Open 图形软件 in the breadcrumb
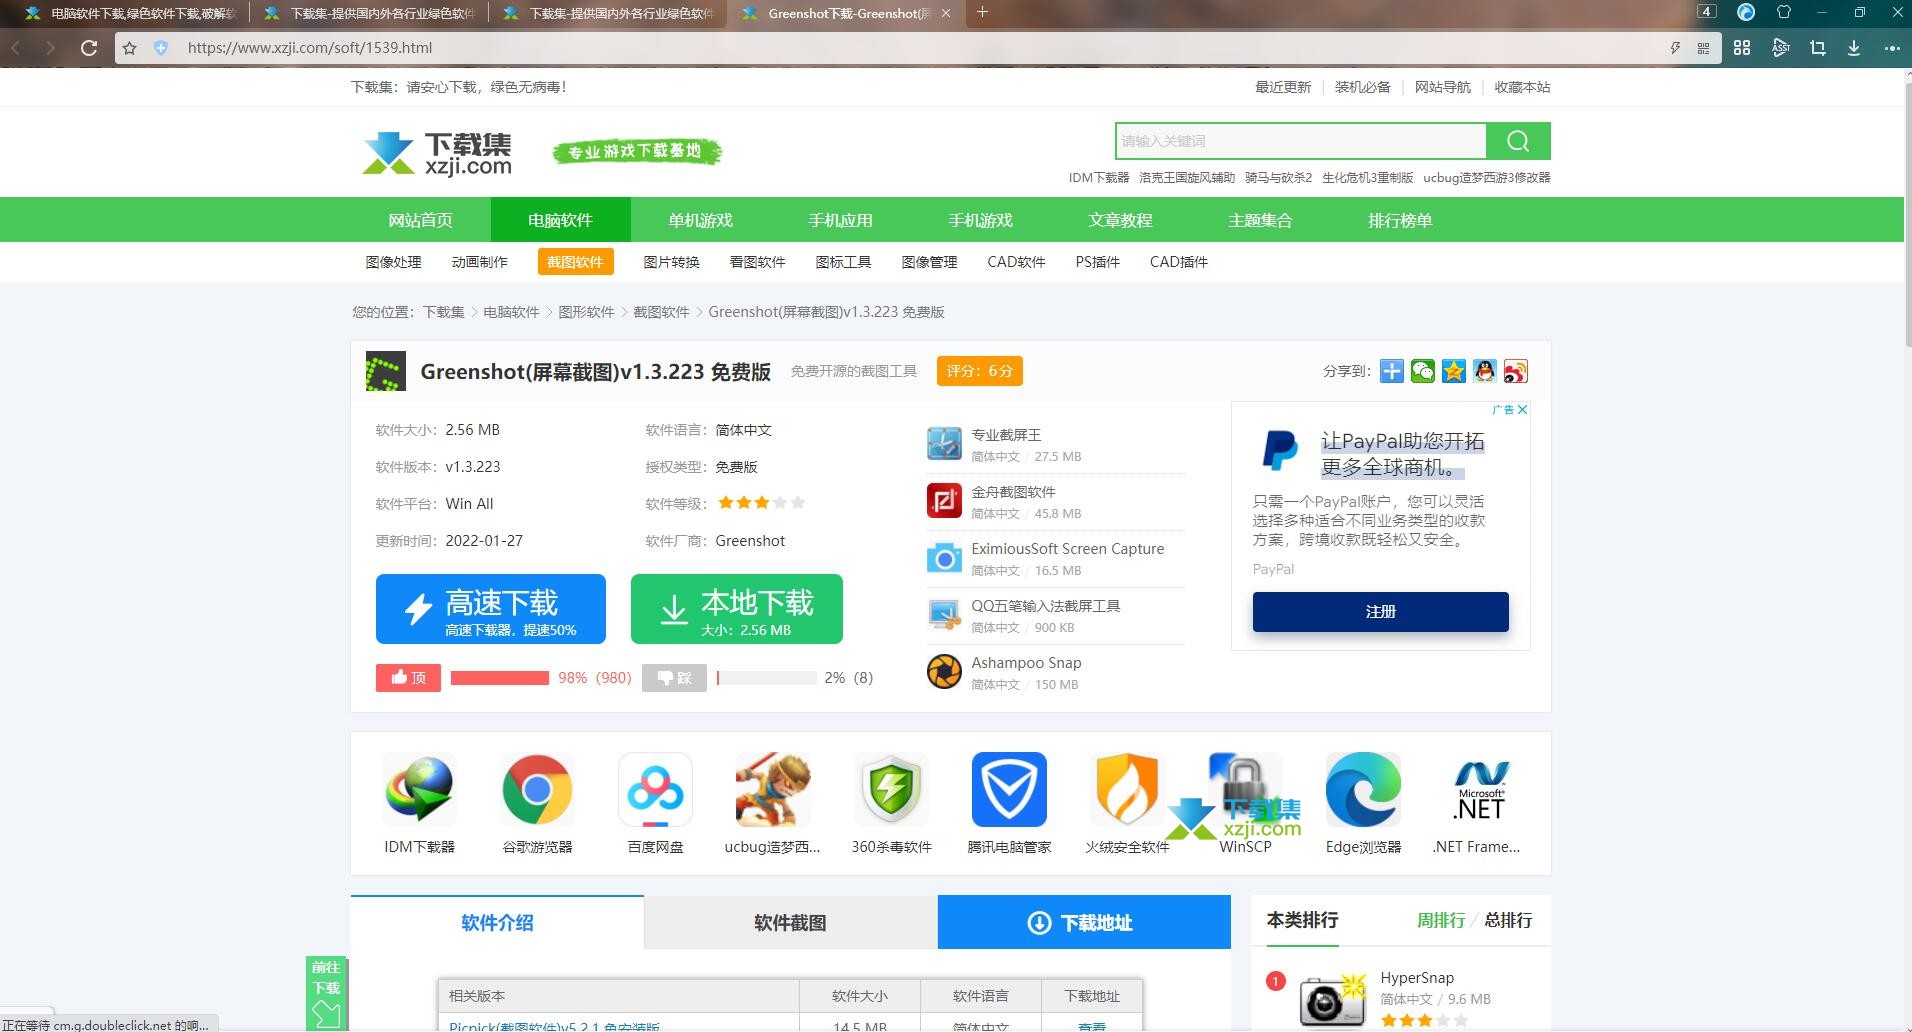The image size is (1912, 1032). tap(586, 312)
